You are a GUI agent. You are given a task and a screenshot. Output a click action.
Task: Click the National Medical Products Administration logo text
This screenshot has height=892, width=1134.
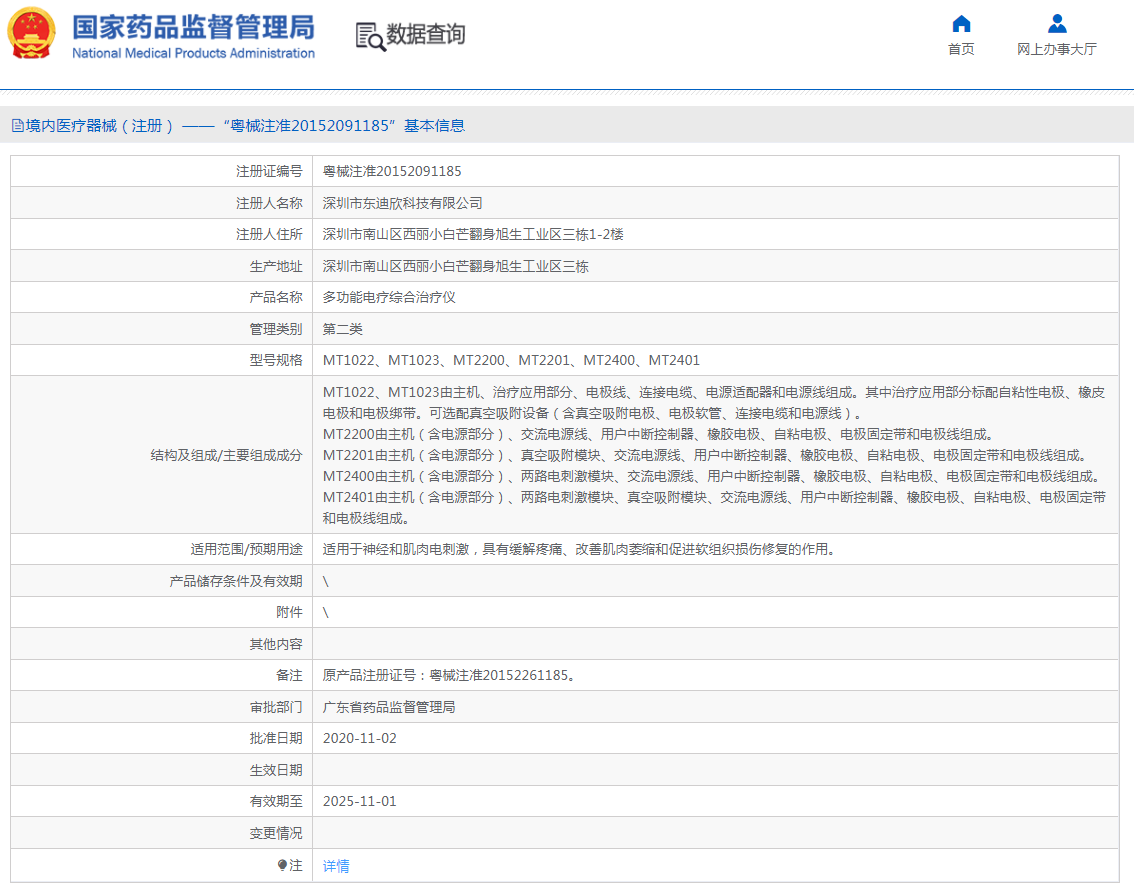tap(194, 54)
